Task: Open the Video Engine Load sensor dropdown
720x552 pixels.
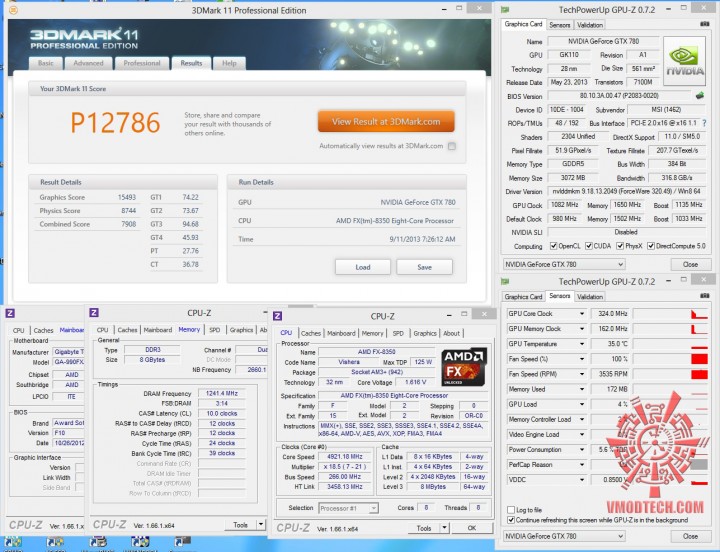Action: point(582,434)
